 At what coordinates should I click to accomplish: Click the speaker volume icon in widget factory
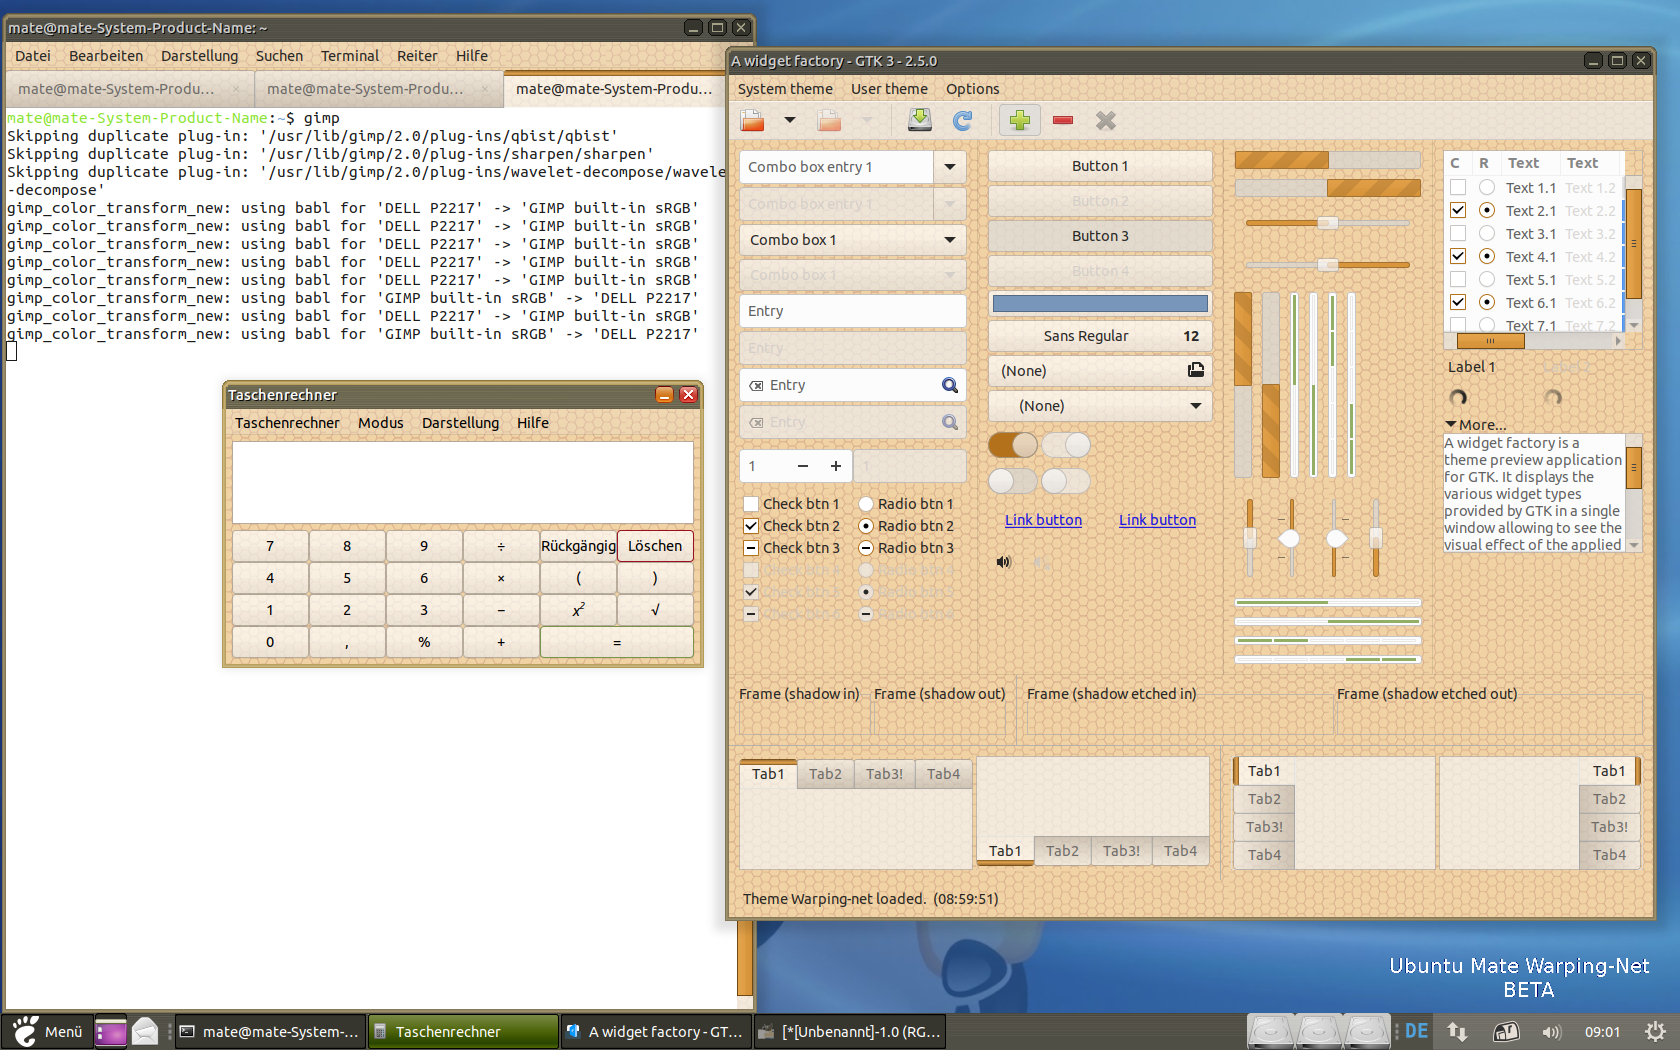coord(1003,562)
